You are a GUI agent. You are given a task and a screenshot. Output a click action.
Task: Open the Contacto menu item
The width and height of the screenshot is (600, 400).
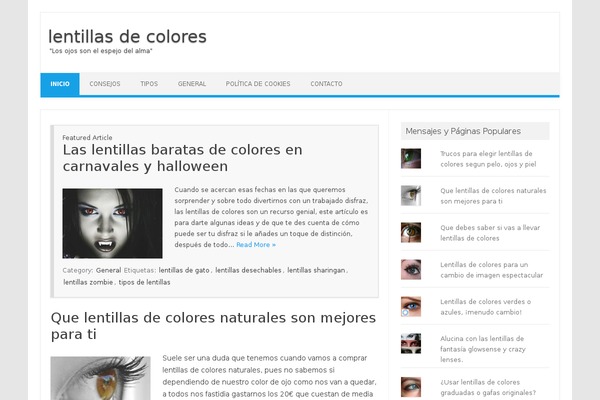326,84
